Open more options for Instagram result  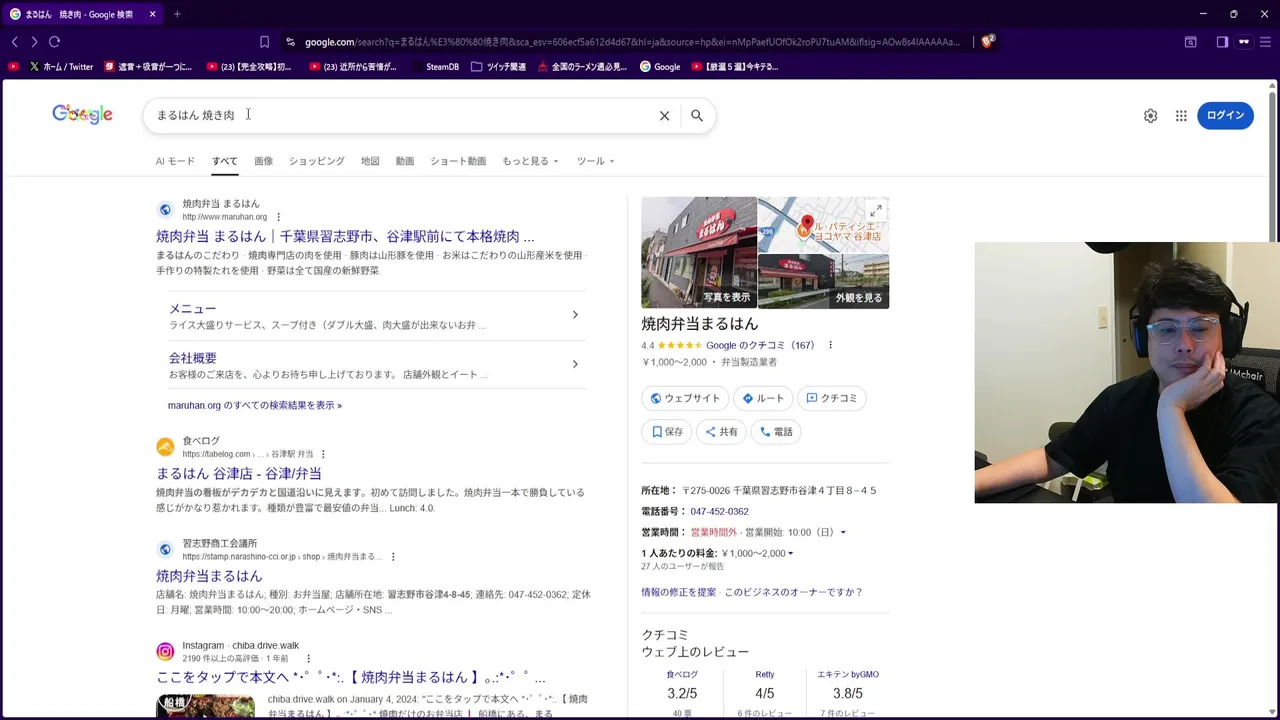tap(308, 659)
